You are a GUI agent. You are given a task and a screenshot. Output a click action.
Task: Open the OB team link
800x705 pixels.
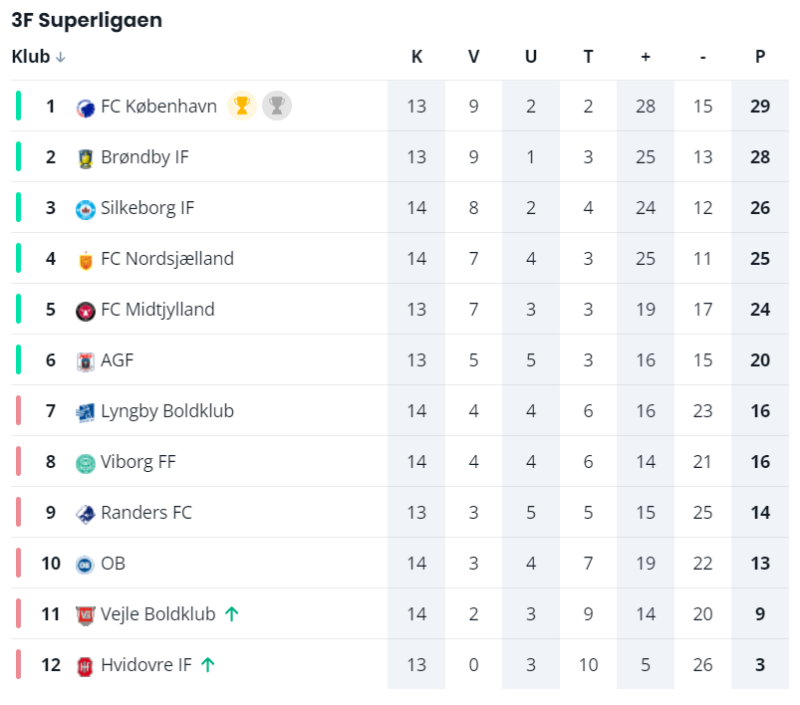coord(113,563)
